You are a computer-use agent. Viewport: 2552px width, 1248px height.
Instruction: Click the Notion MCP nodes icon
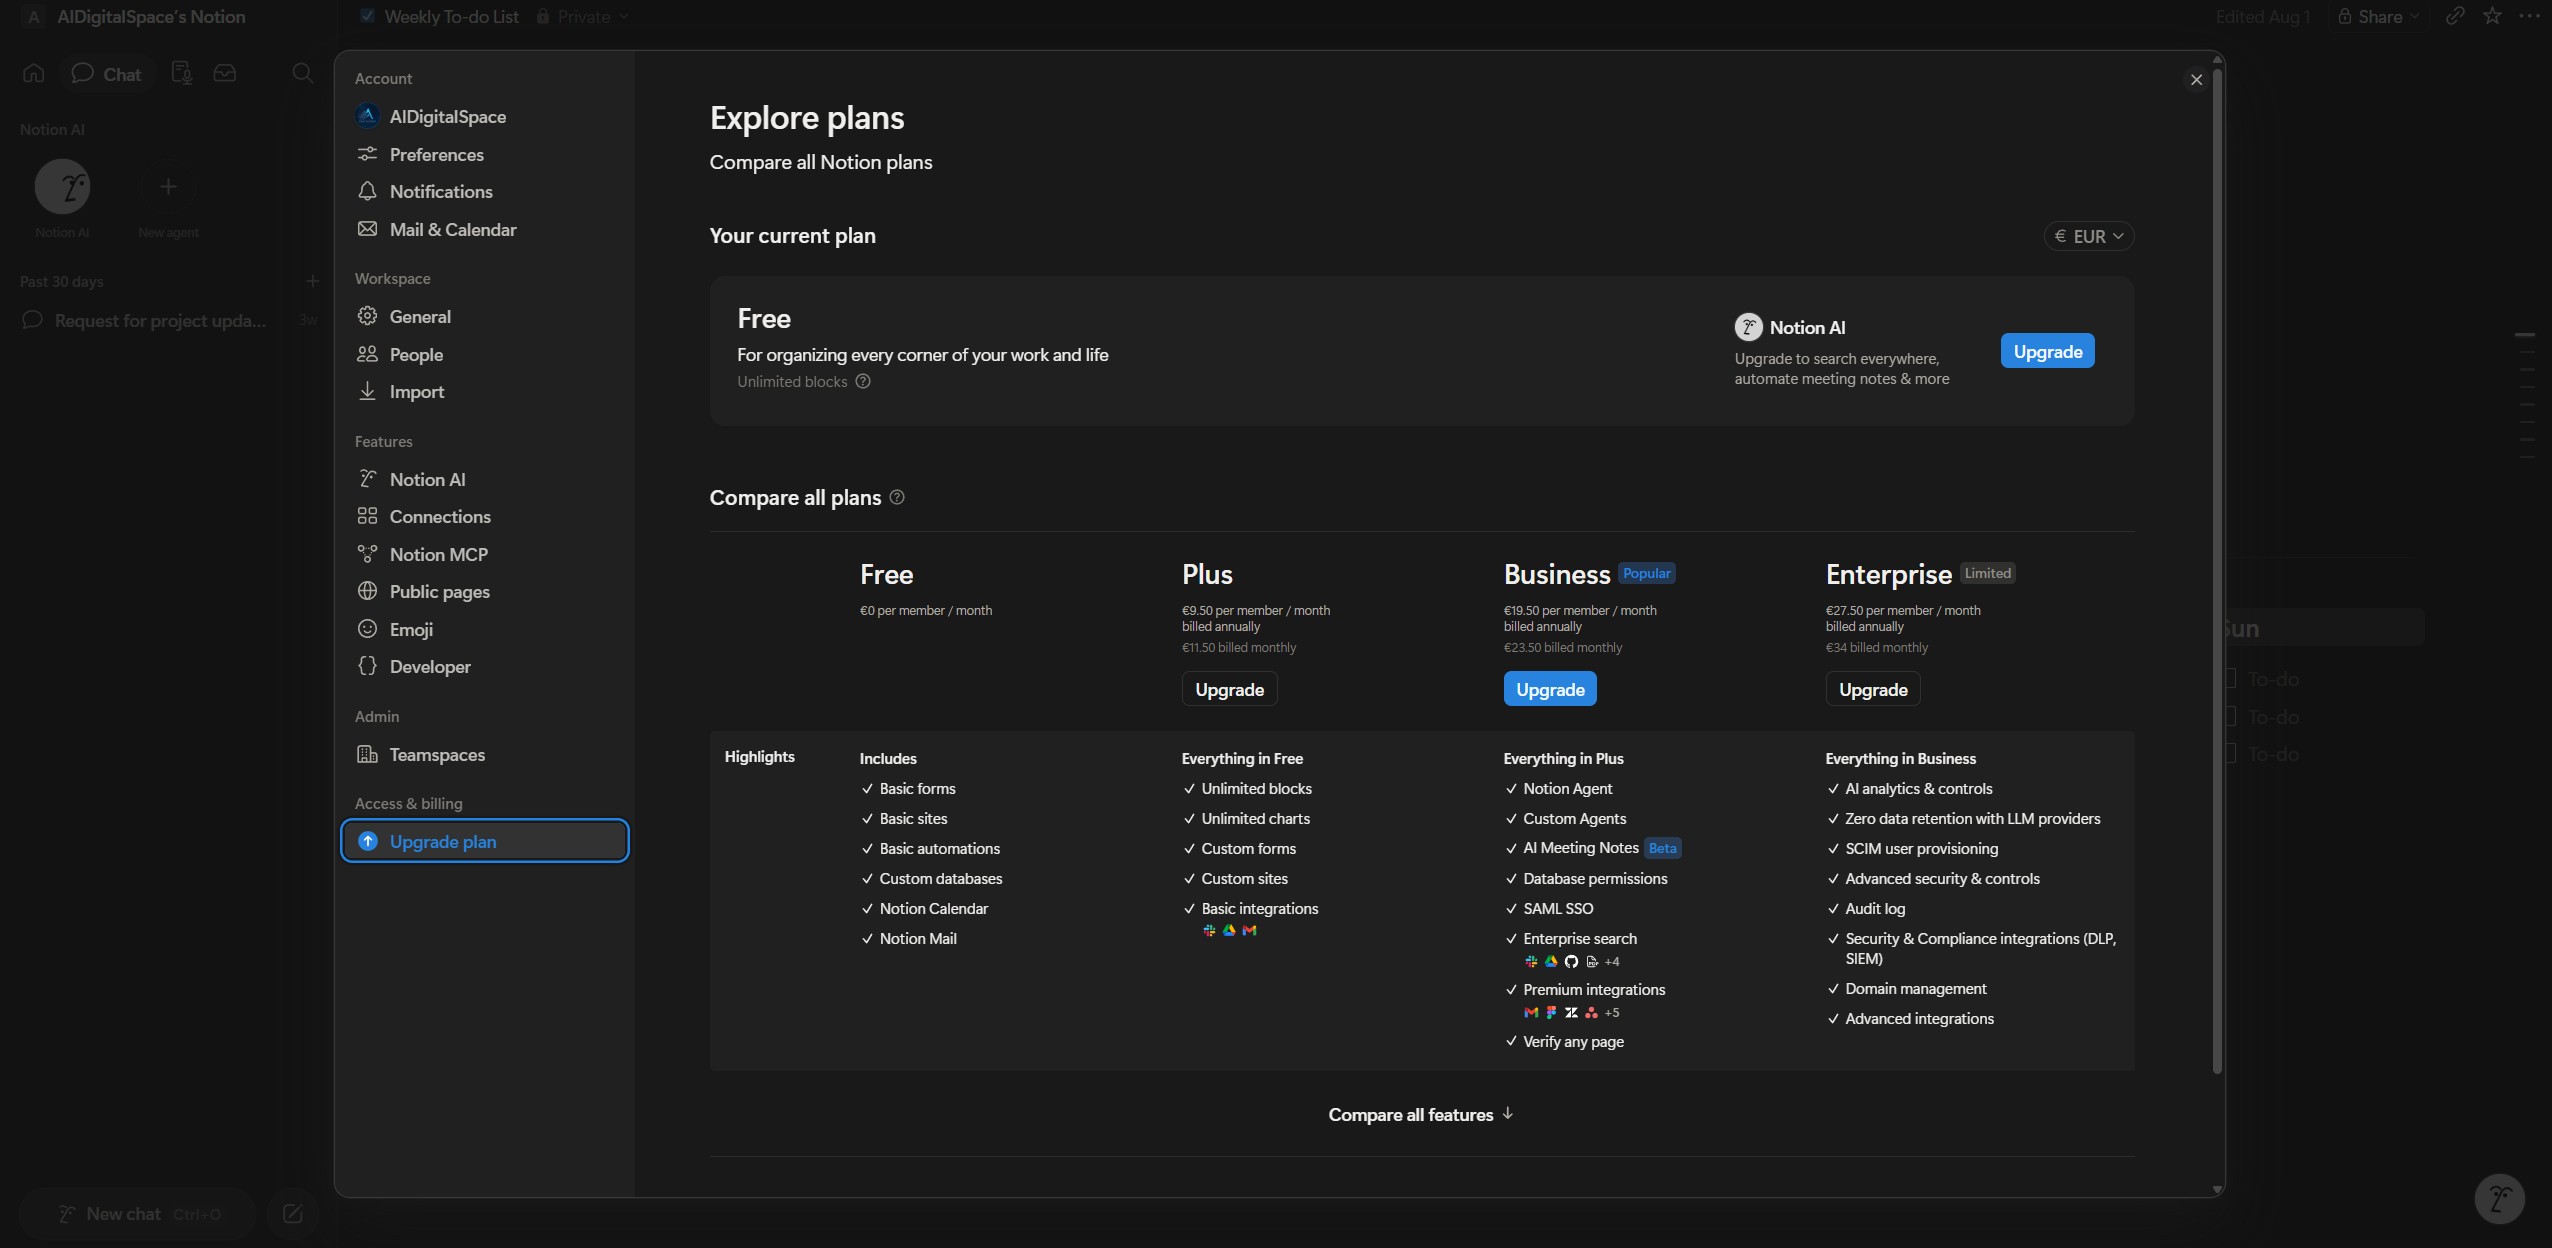[x=367, y=554]
